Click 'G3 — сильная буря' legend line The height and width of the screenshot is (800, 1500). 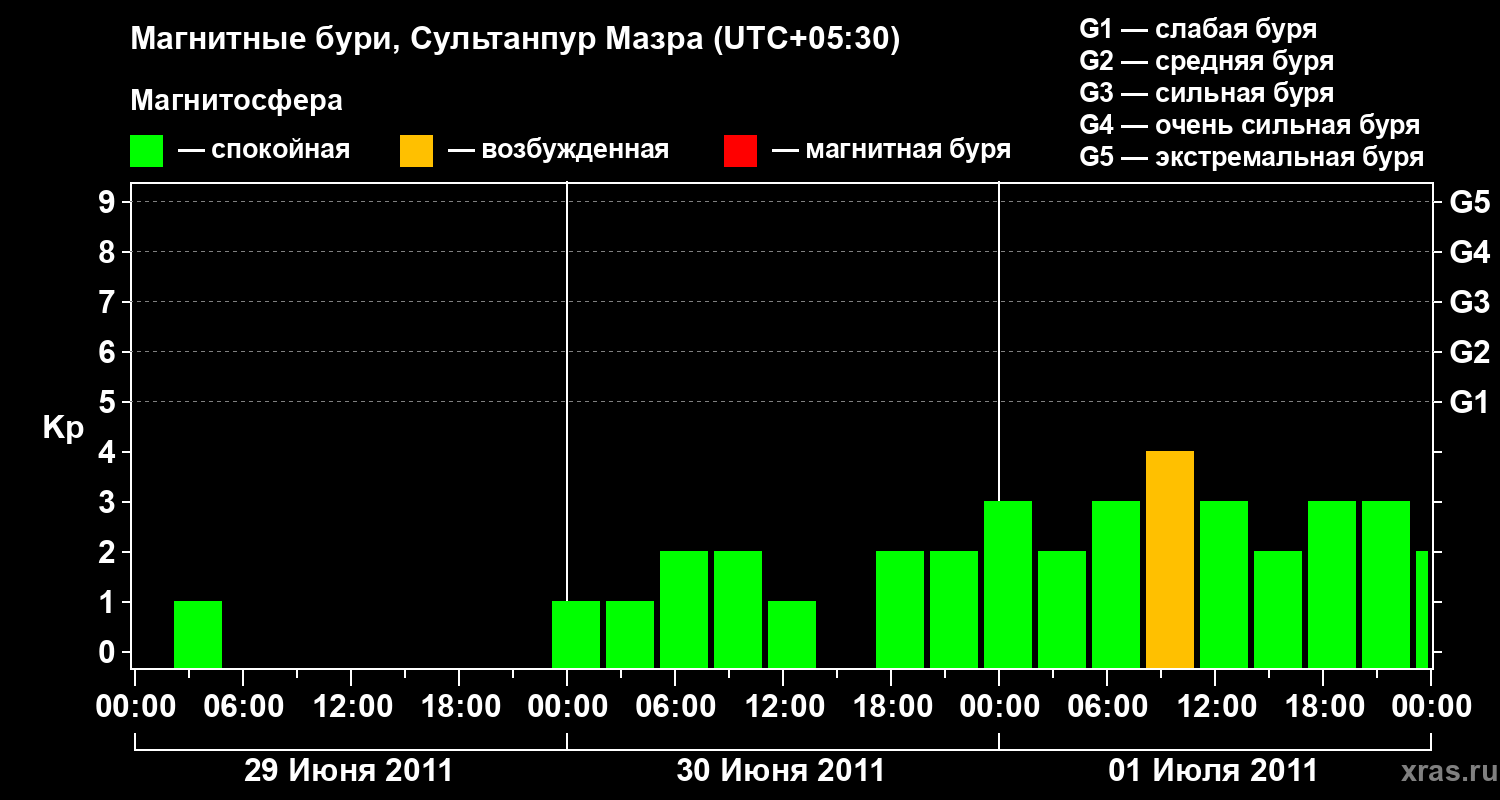point(1206,93)
